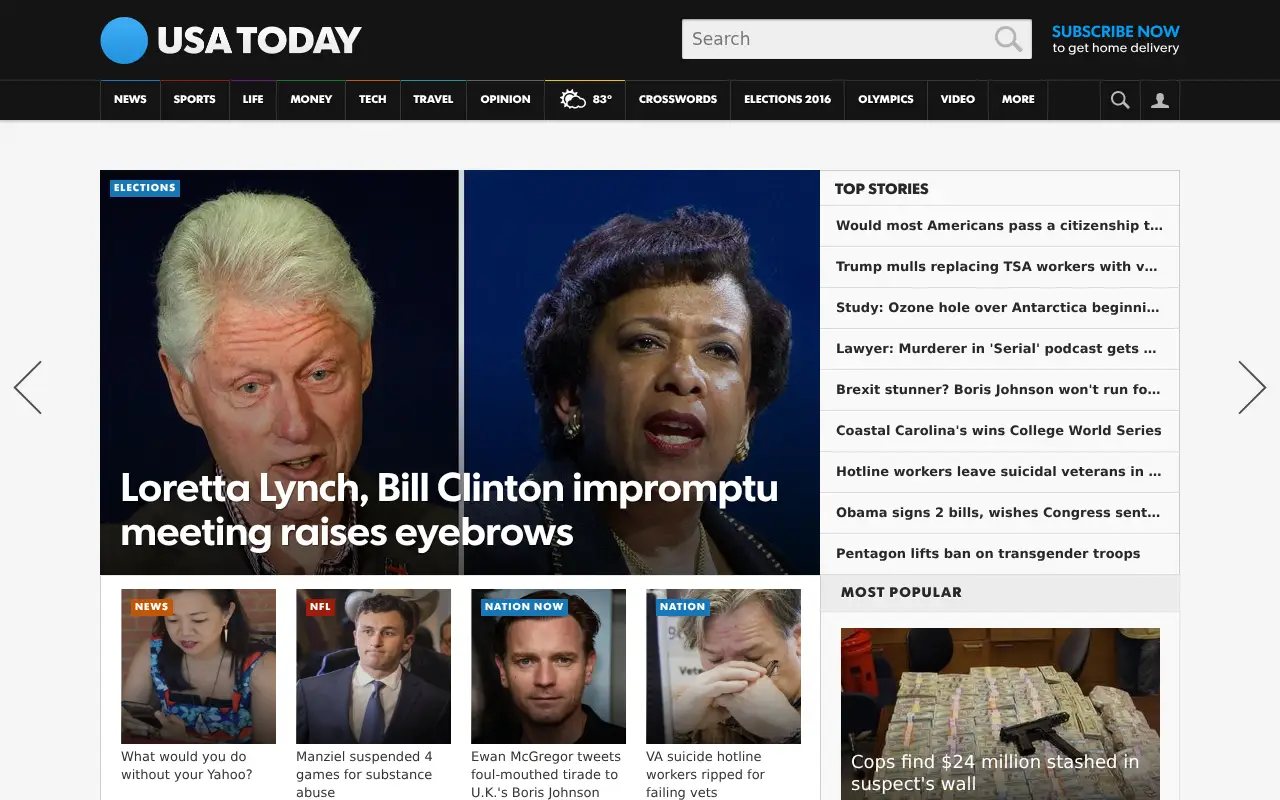Open the Money section tab
Image resolution: width=1280 pixels, height=800 pixels.
click(x=311, y=100)
